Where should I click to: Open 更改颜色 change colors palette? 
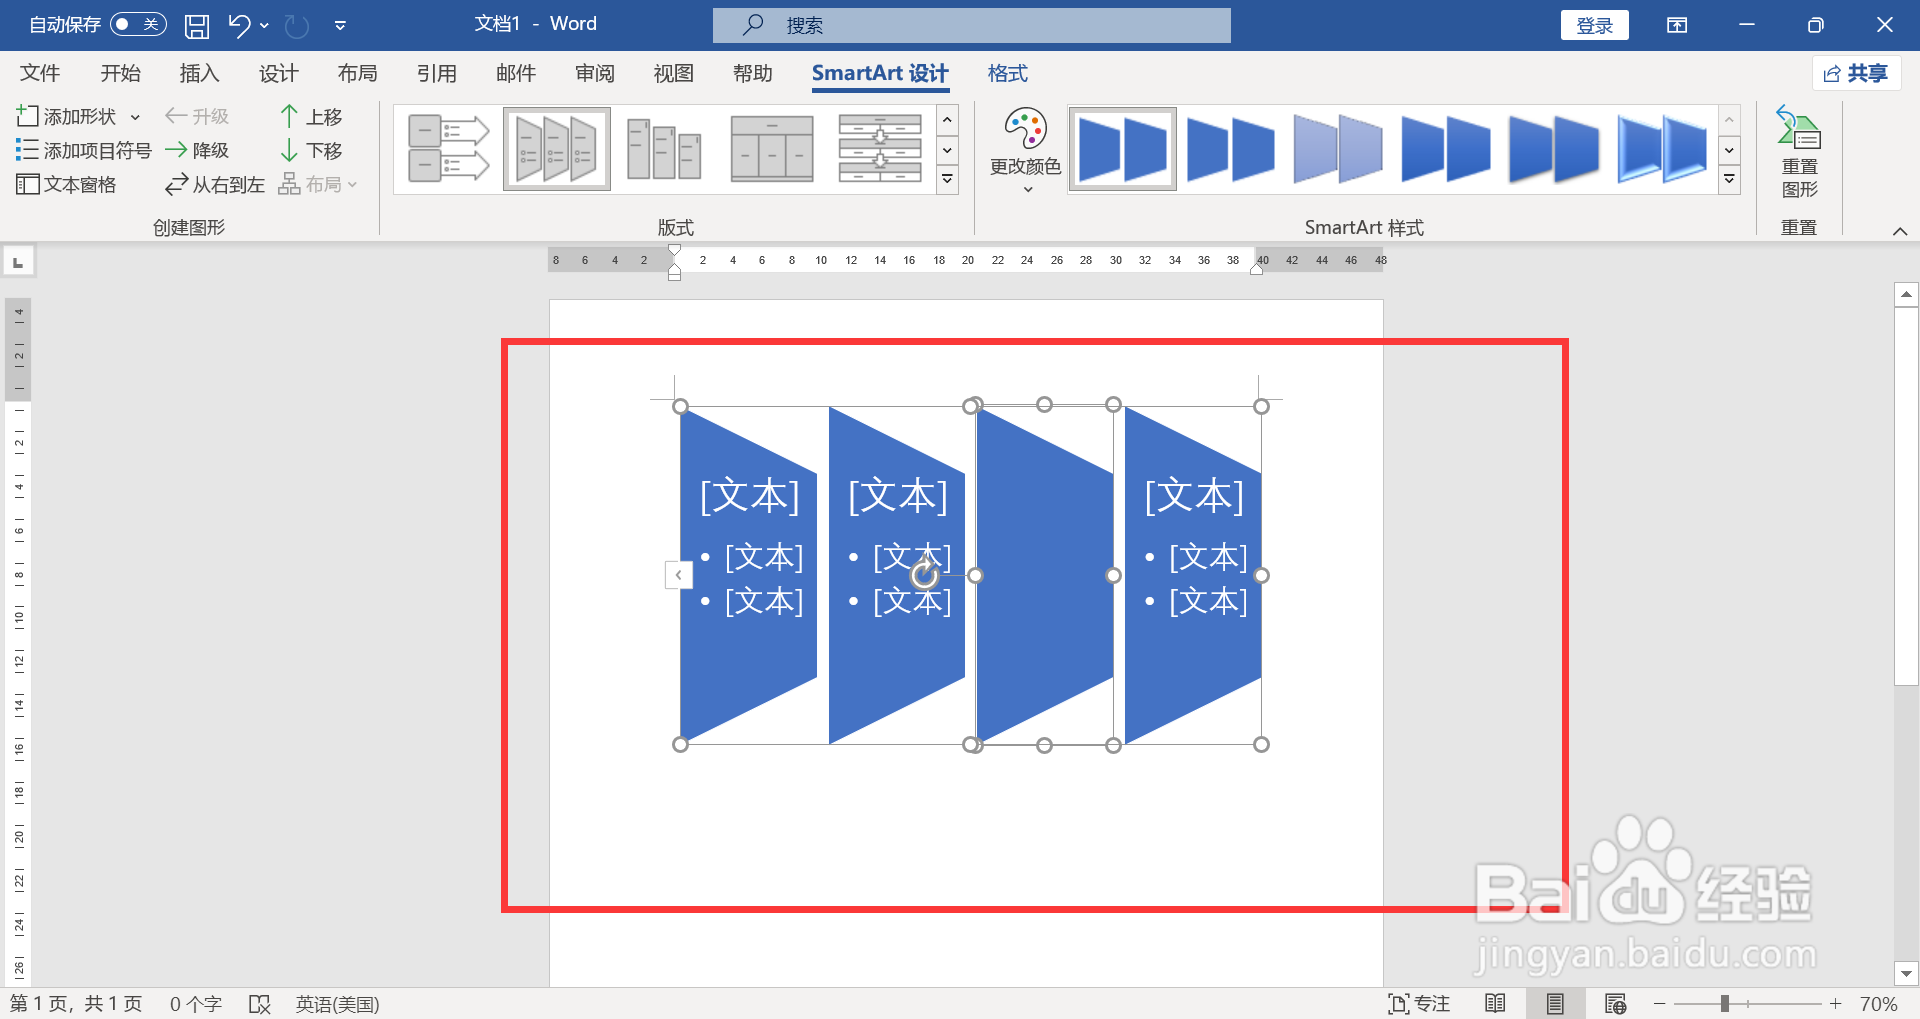pyautogui.click(x=1026, y=150)
